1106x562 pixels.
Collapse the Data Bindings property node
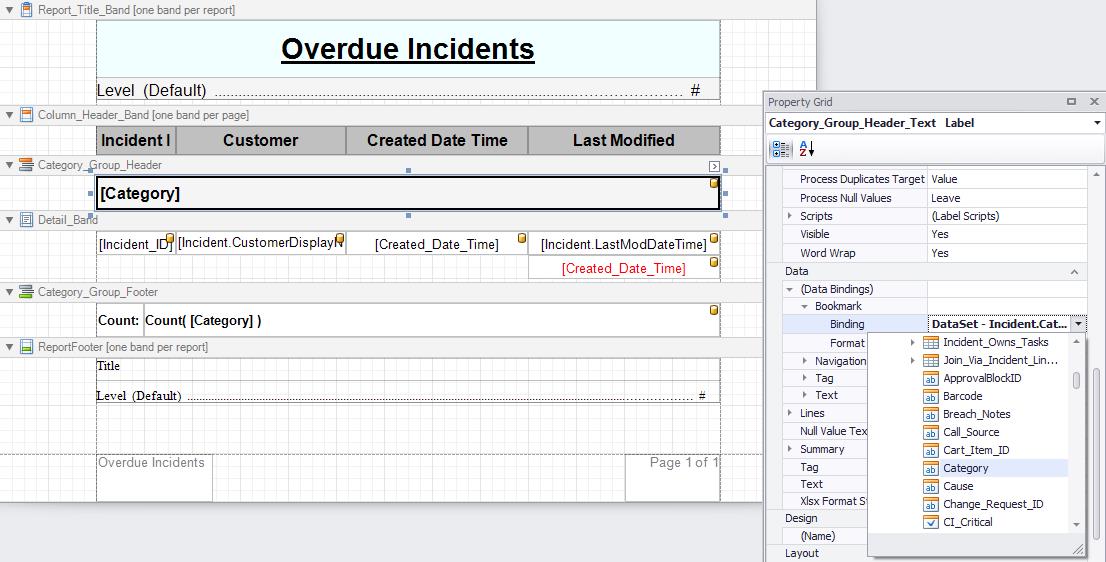pyautogui.click(x=790, y=289)
